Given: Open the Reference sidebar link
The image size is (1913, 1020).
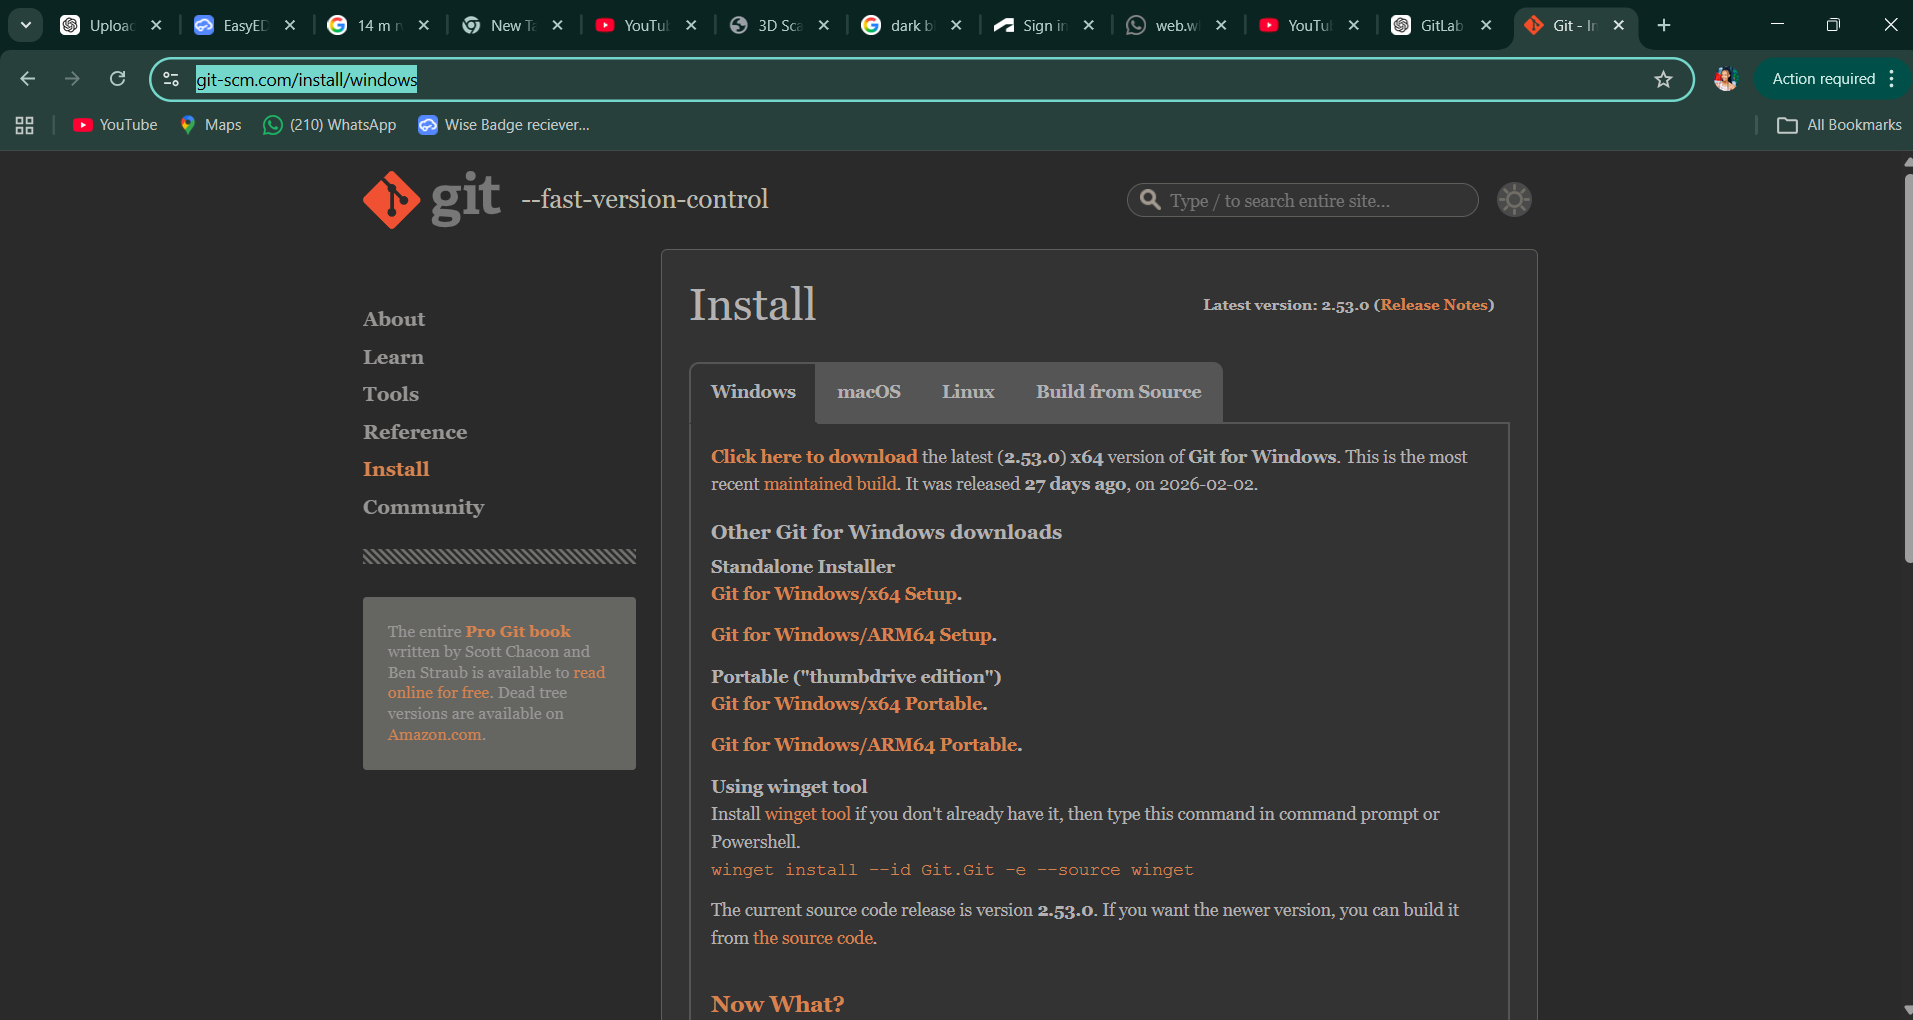Looking at the screenshot, I should pyautogui.click(x=415, y=432).
